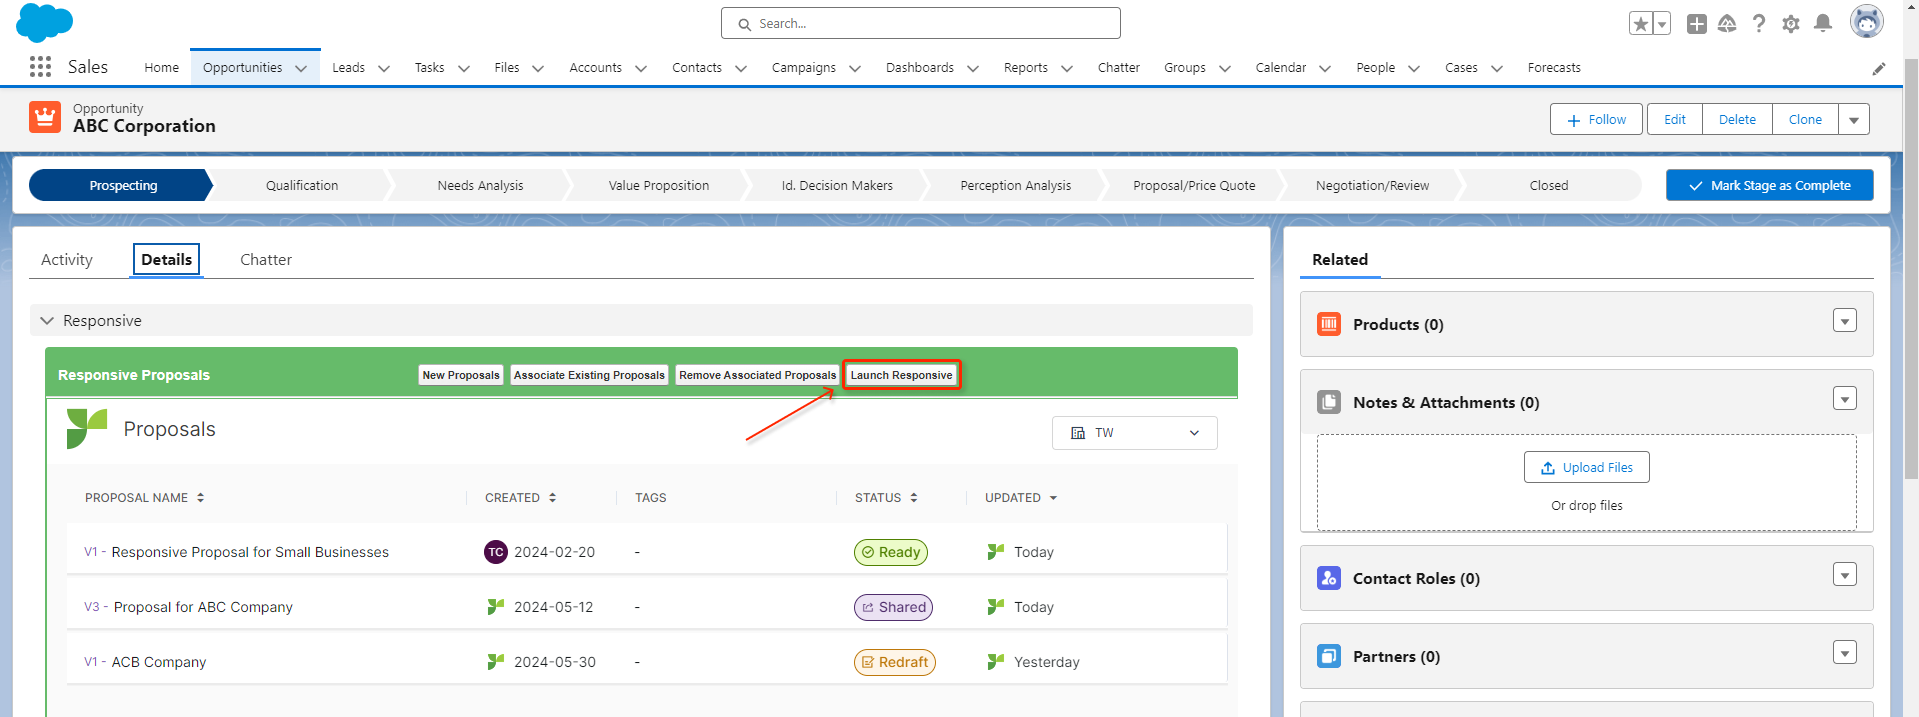Viewport: 1919px width, 717px height.
Task: Open the Leads tab dropdown chevron
Action: point(384,68)
